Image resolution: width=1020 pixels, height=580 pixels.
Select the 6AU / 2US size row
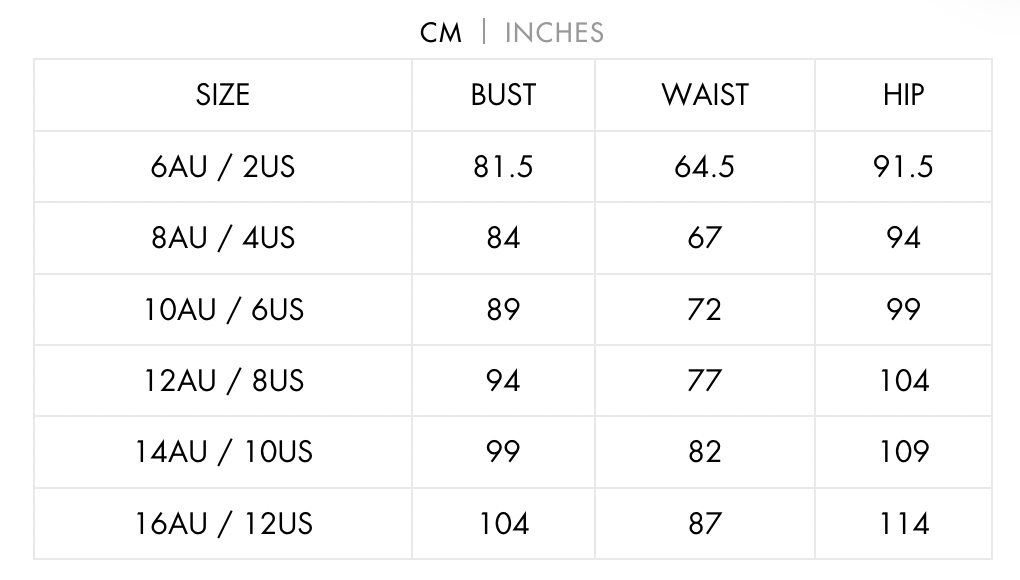(223, 166)
